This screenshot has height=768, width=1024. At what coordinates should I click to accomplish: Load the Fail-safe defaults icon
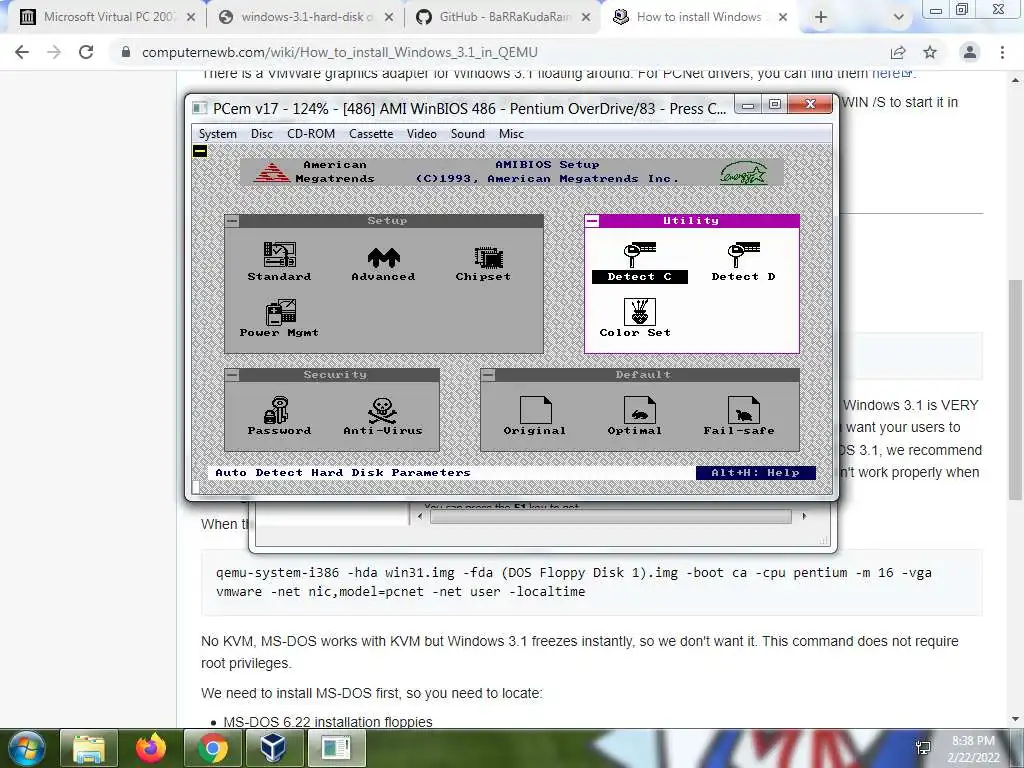[739, 416]
